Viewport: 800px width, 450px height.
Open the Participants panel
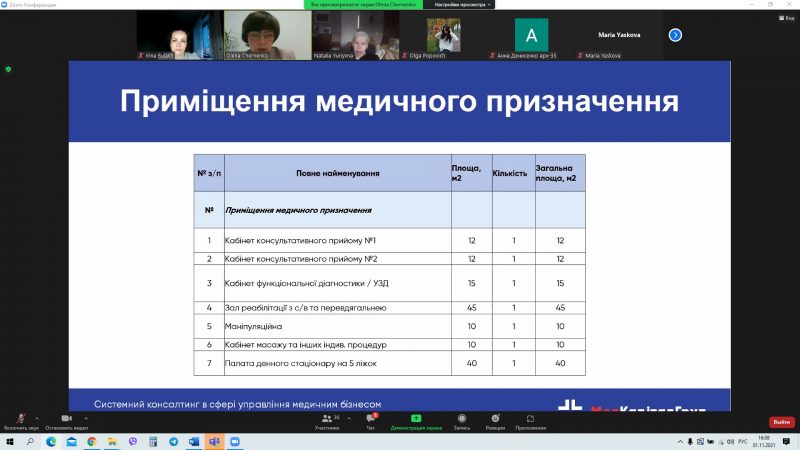pyautogui.click(x=327, y=421)
